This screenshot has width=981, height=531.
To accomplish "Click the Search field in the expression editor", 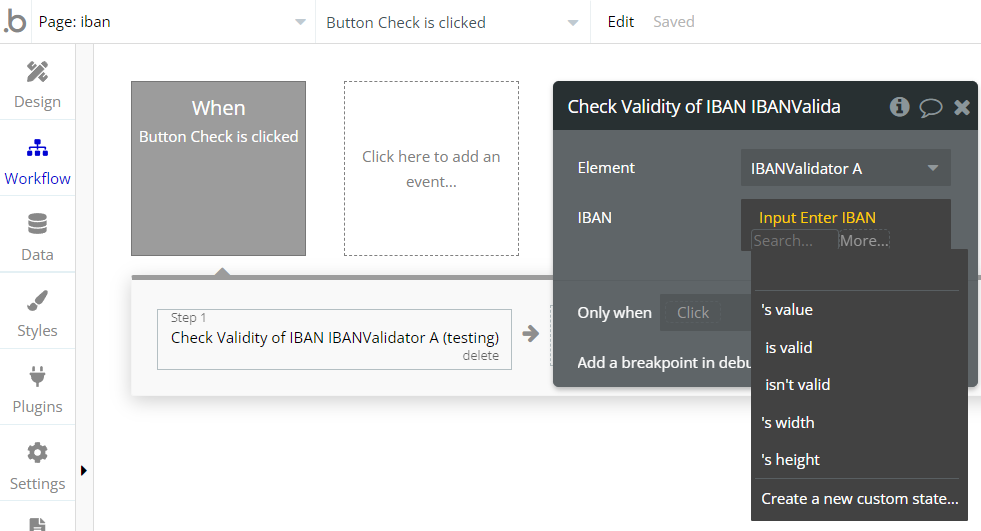I will [794, 241].
